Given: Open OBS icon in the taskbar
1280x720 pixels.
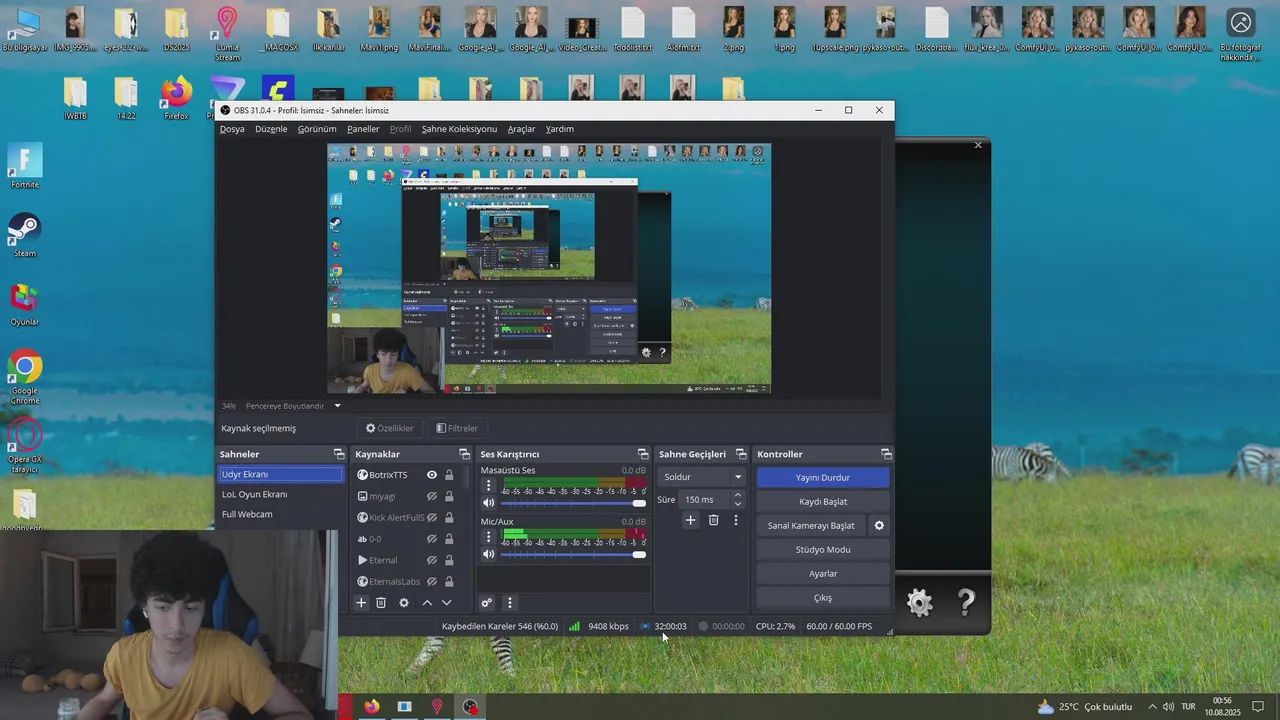Looking at the screenshot, I should (470, 707).
